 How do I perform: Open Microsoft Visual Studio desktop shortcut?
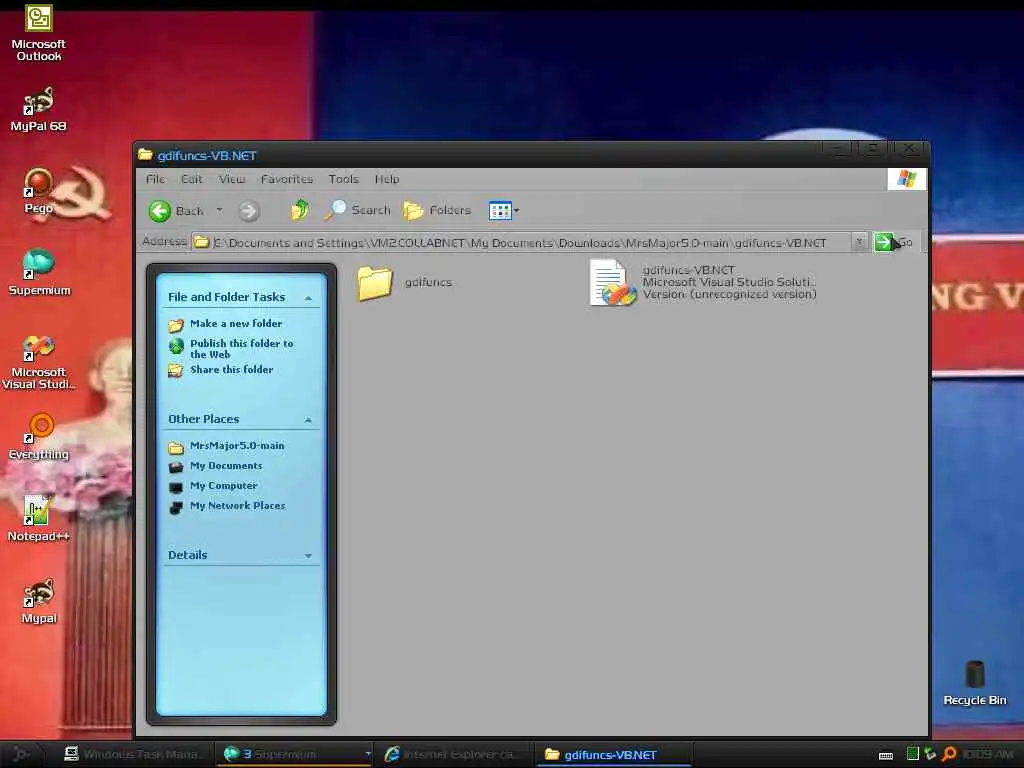39,362
